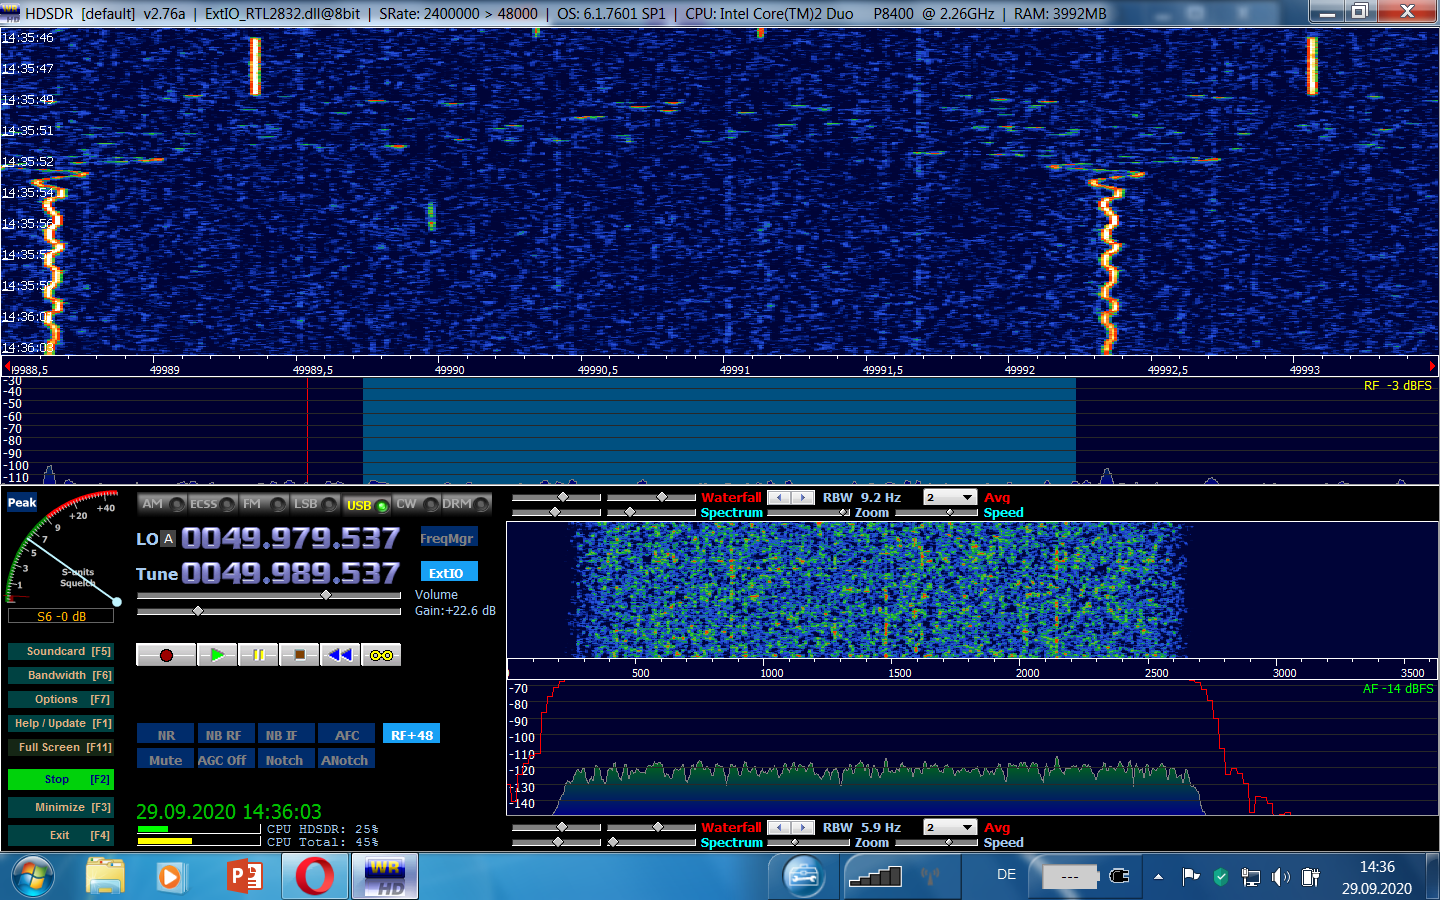The height and width of the screenshot is (900, 1440).
Task: Click upper RBW decrease left arrow
Action: [x=779, y=497]
